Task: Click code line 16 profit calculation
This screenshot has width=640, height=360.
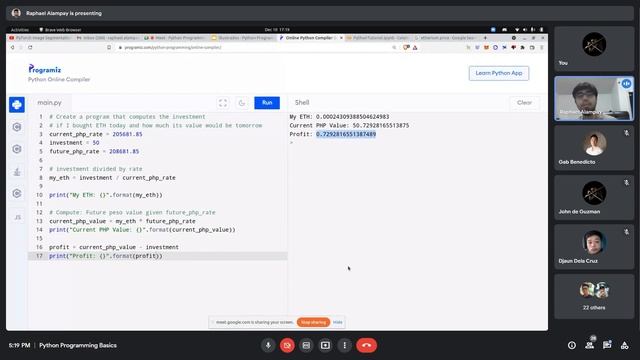Action: click(114, 247)
